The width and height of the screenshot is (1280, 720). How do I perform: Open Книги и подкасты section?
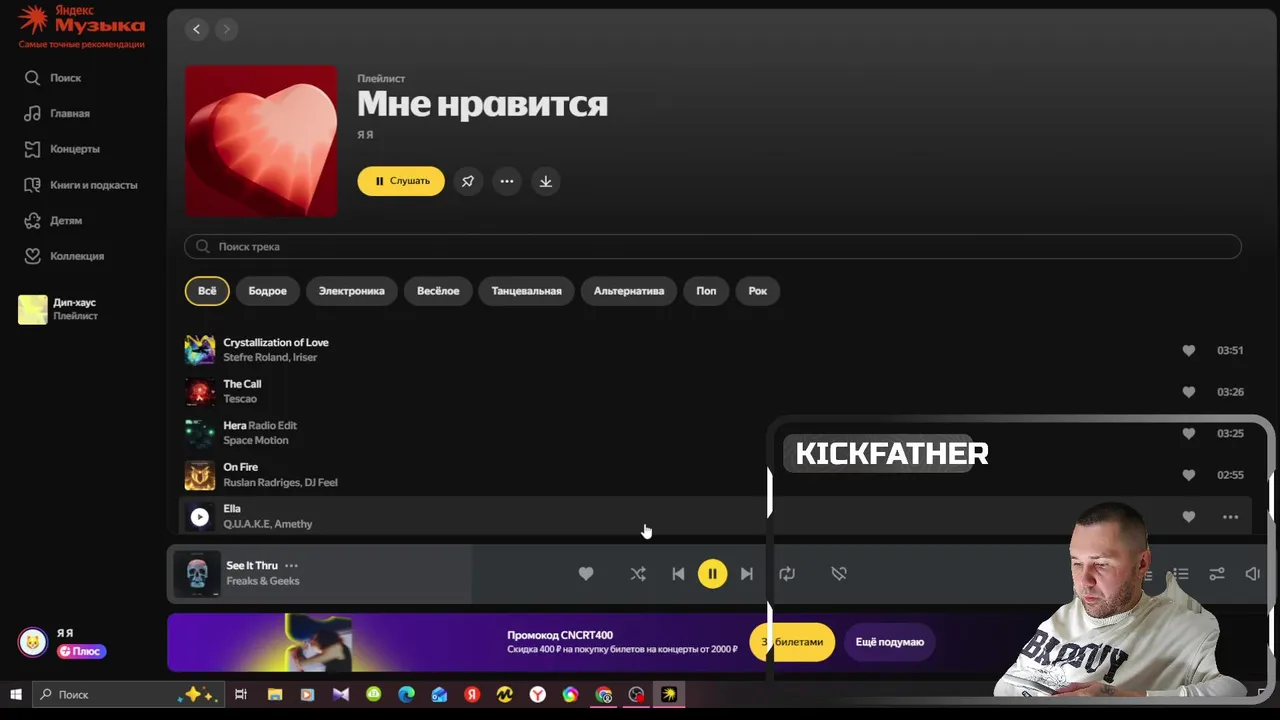[81, 185]
